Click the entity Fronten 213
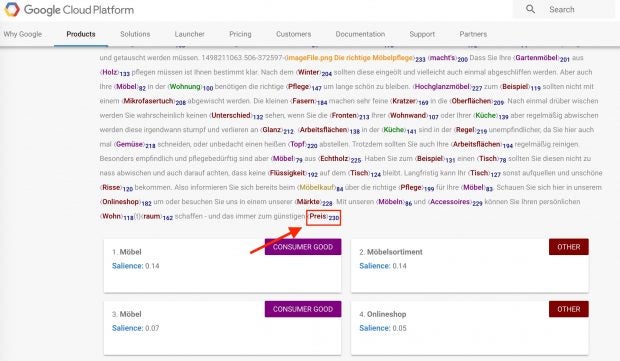620x361 pixels. (x=349, y=116)
